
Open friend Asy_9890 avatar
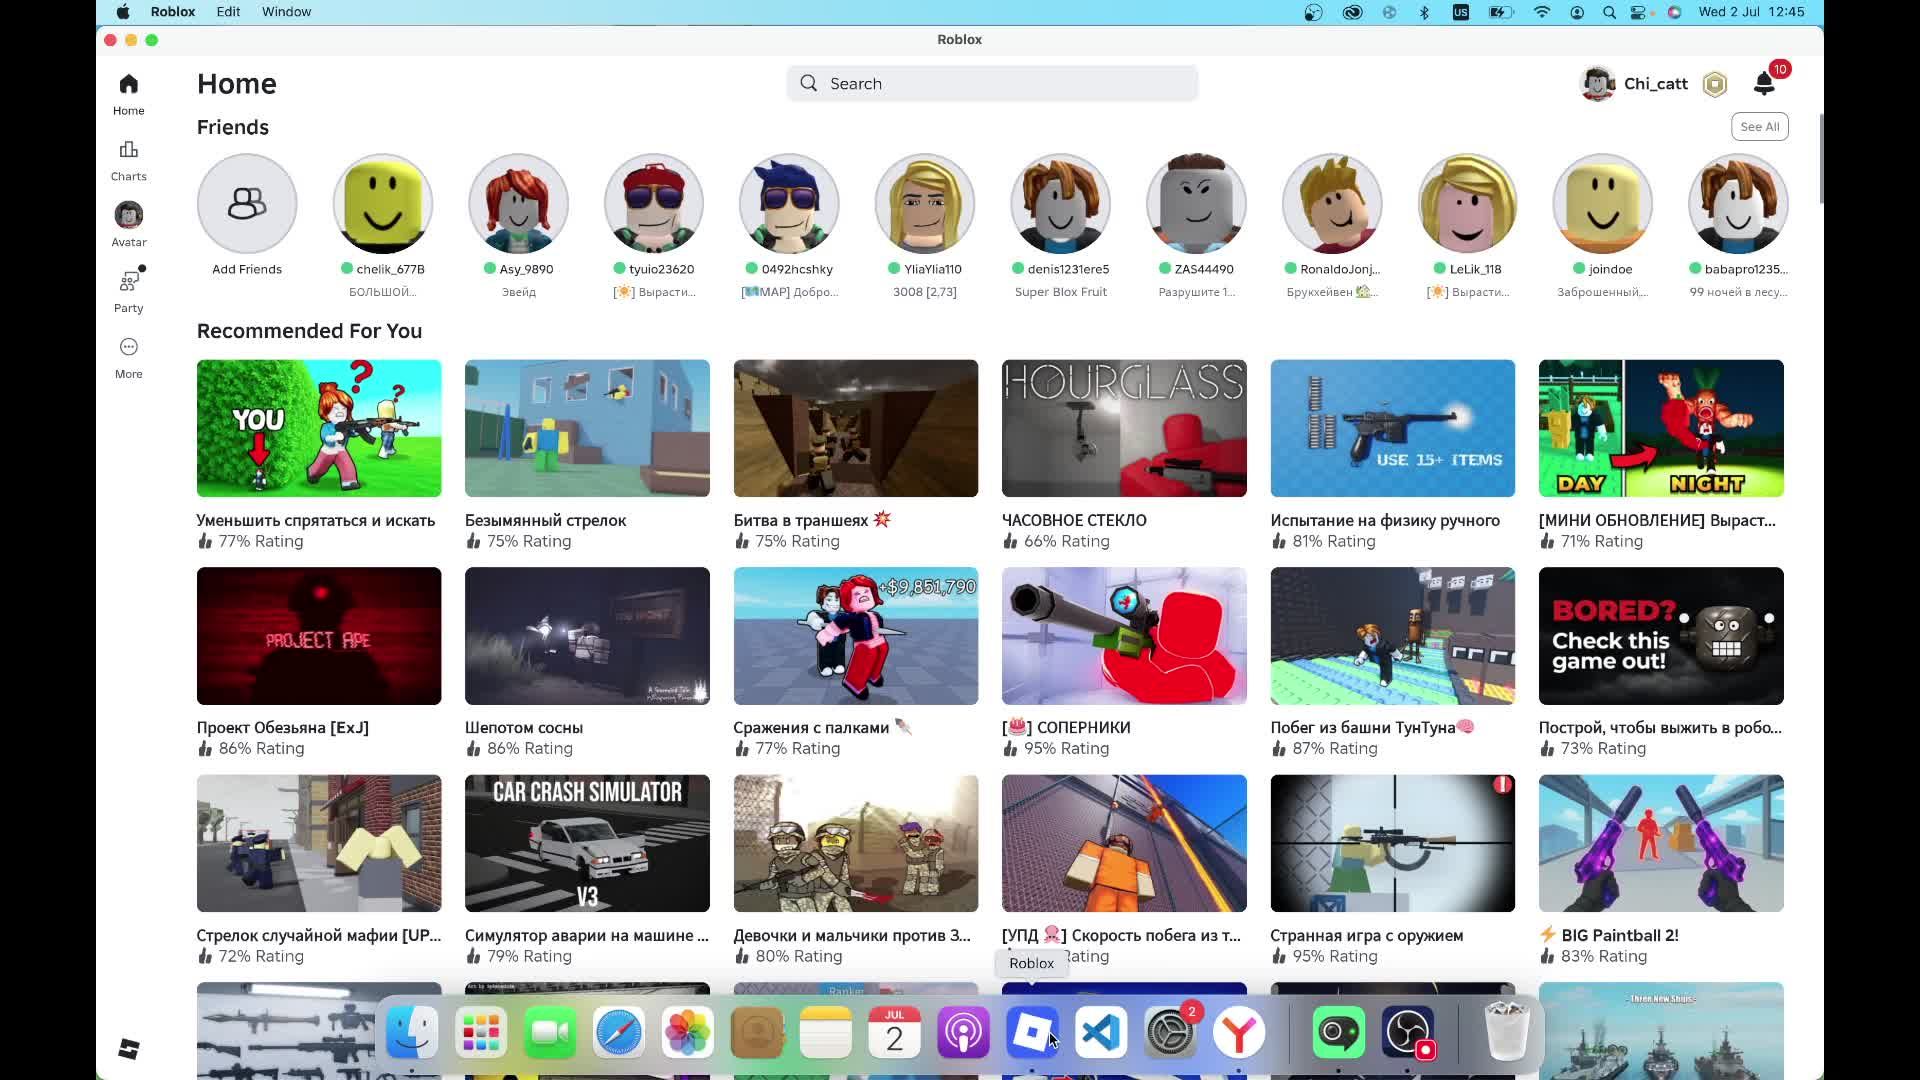pyautogui.click(x=518, y=204)
